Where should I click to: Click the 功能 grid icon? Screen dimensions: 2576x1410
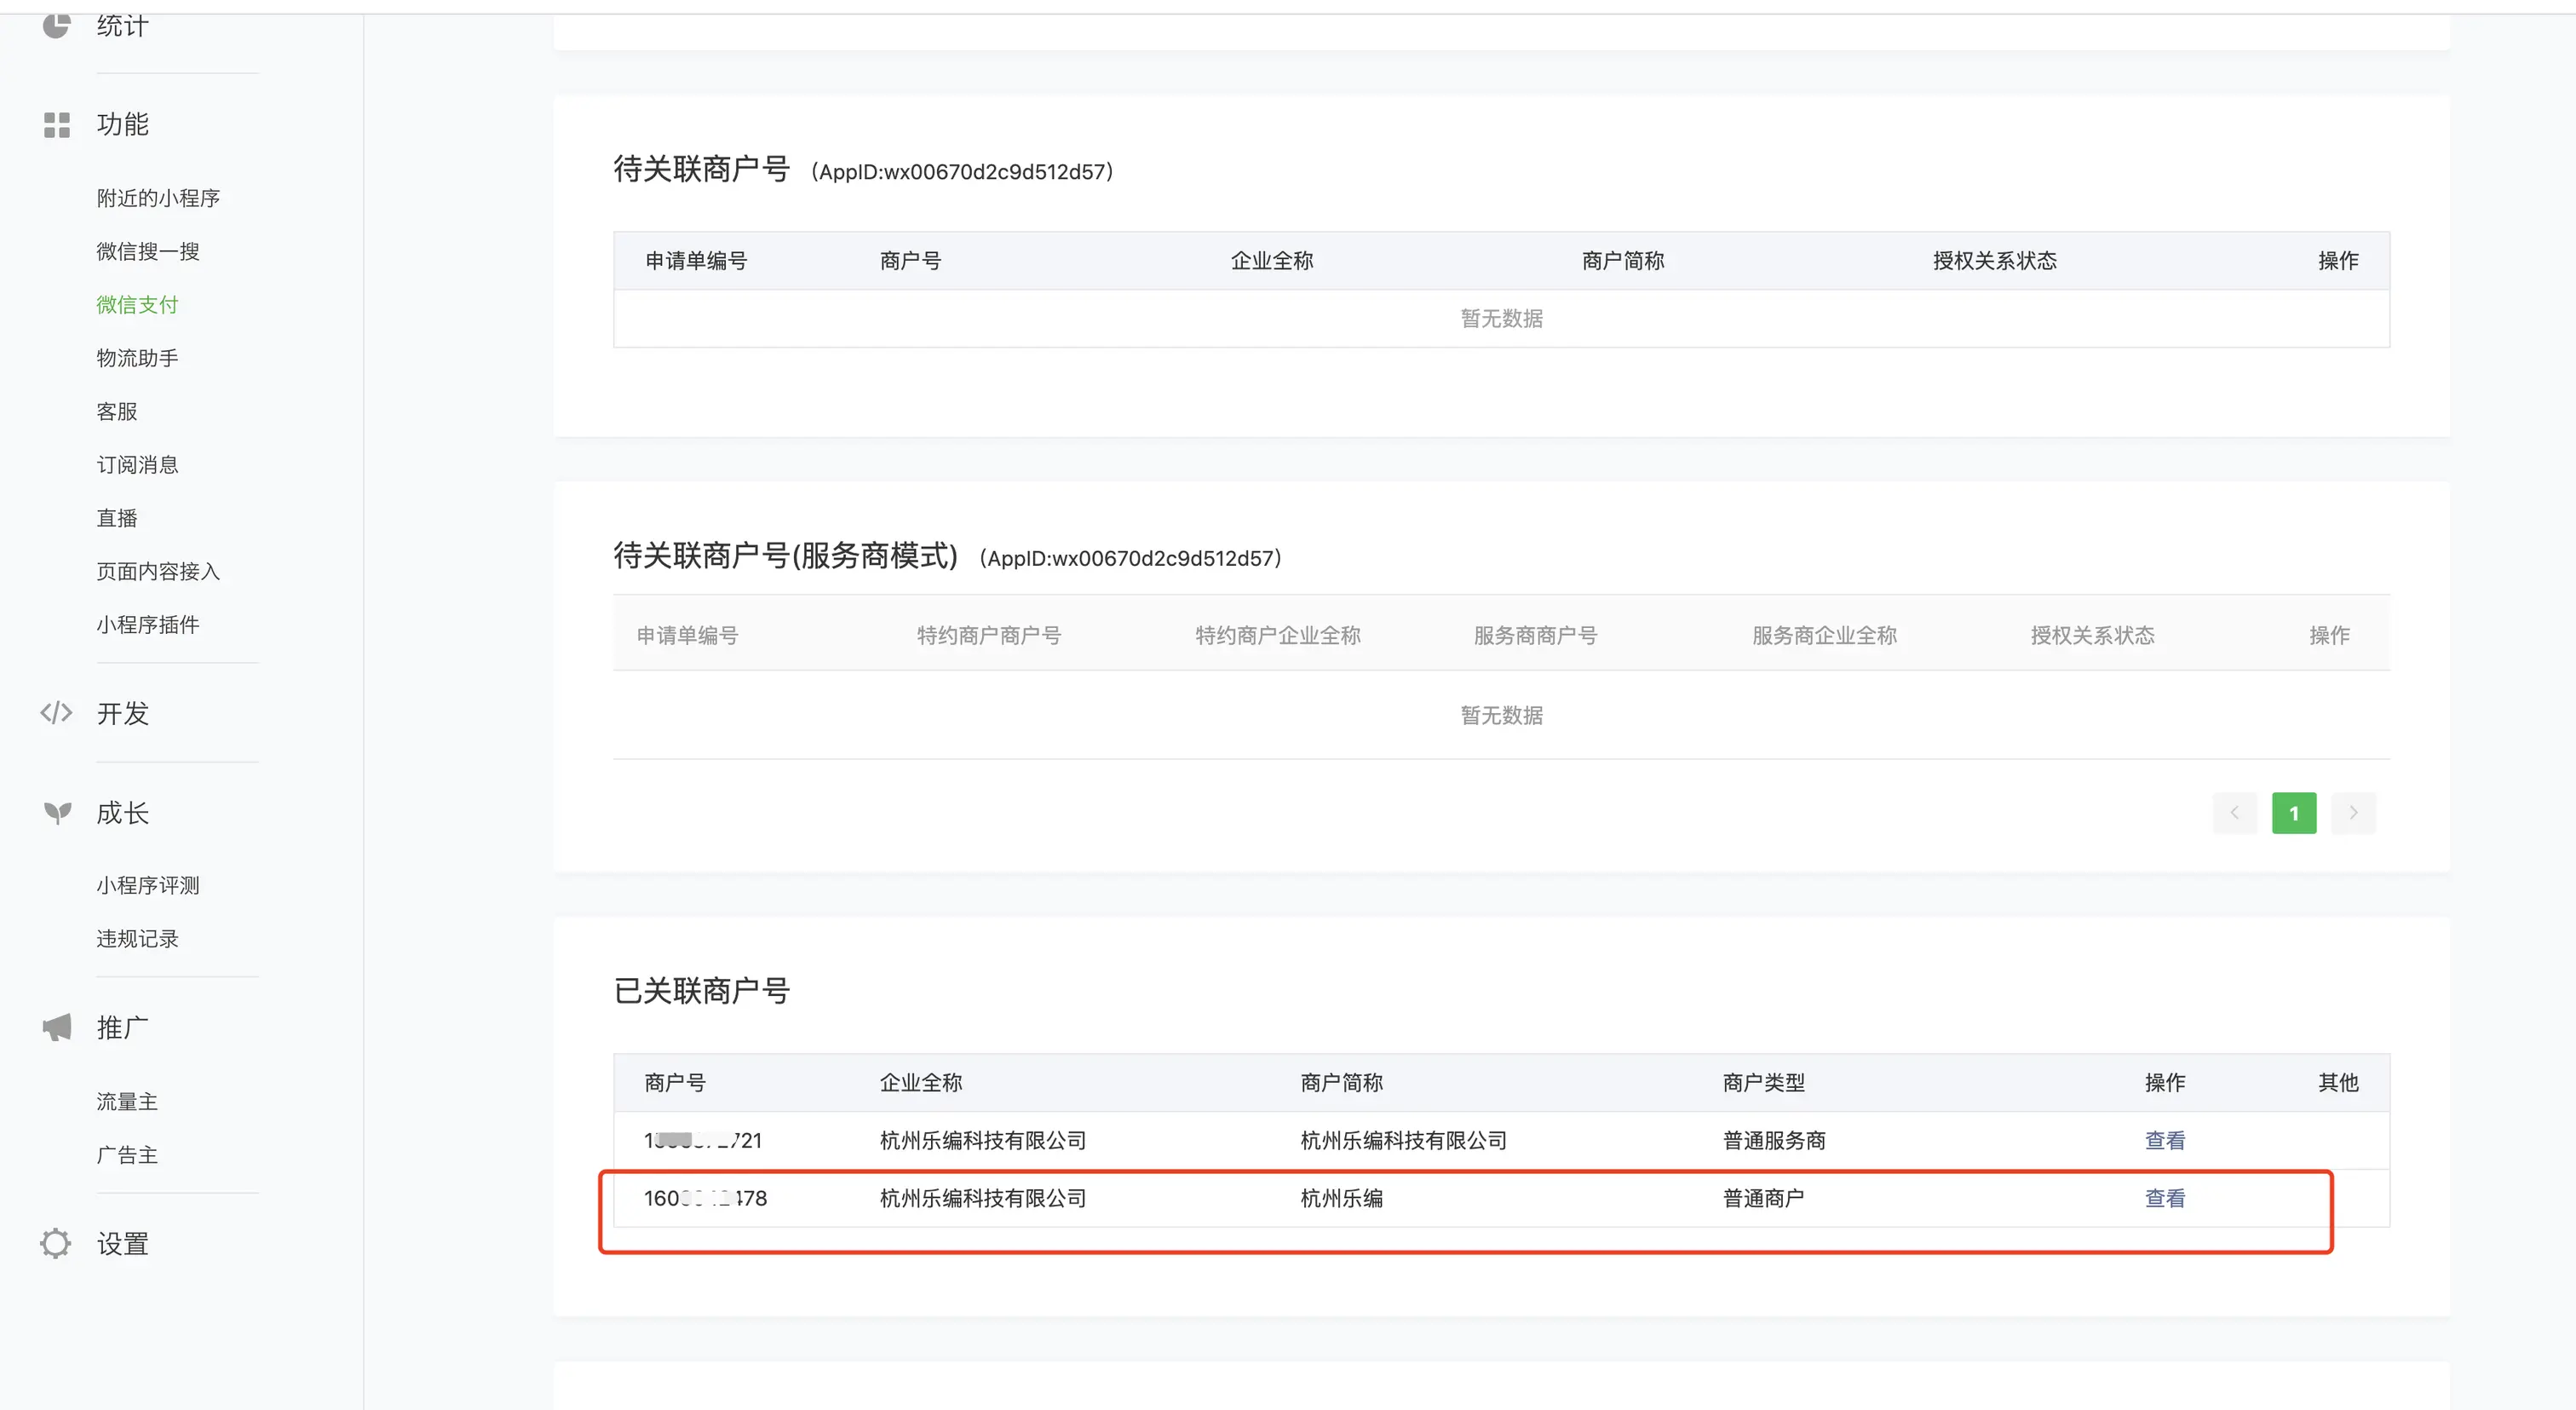point(57,125)
